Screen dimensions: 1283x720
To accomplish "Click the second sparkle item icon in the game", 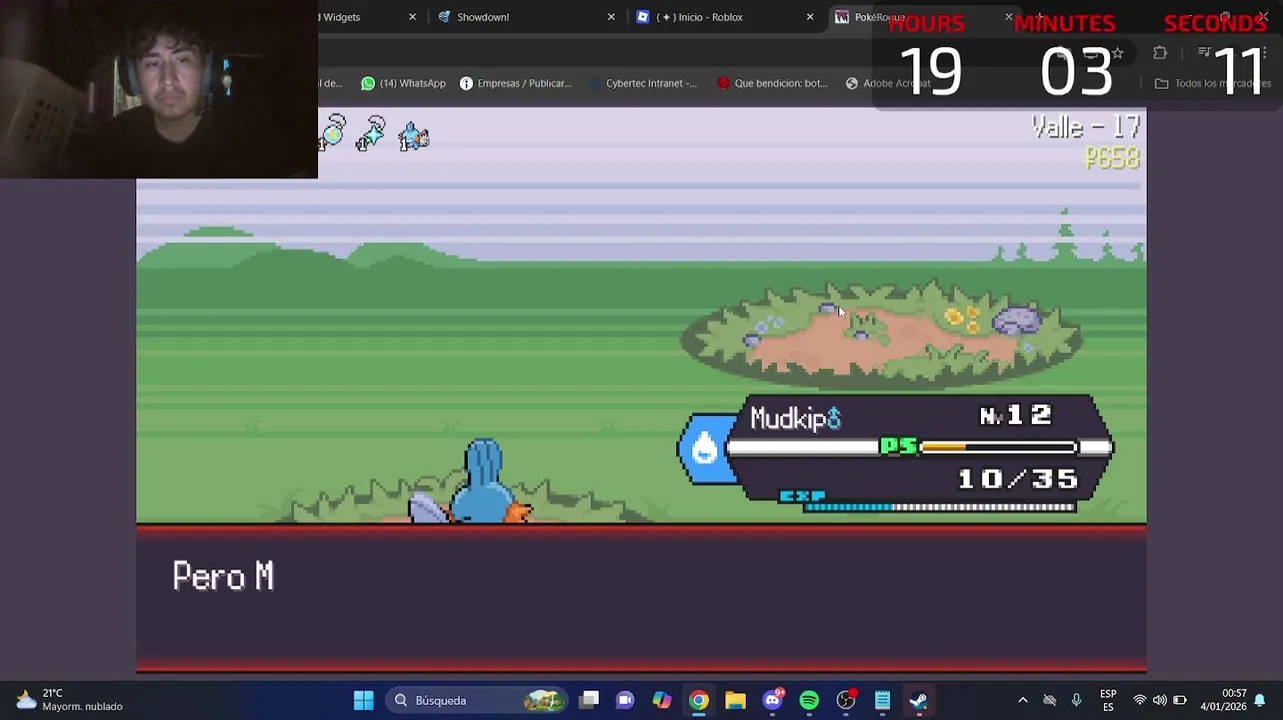I will (371, 133).
